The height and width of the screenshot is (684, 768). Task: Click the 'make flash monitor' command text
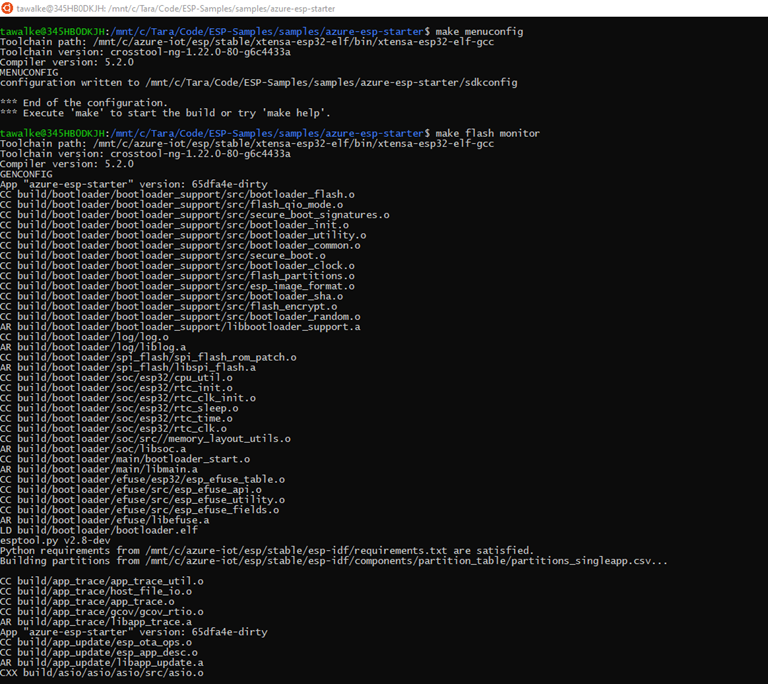(x=487, y=133)
